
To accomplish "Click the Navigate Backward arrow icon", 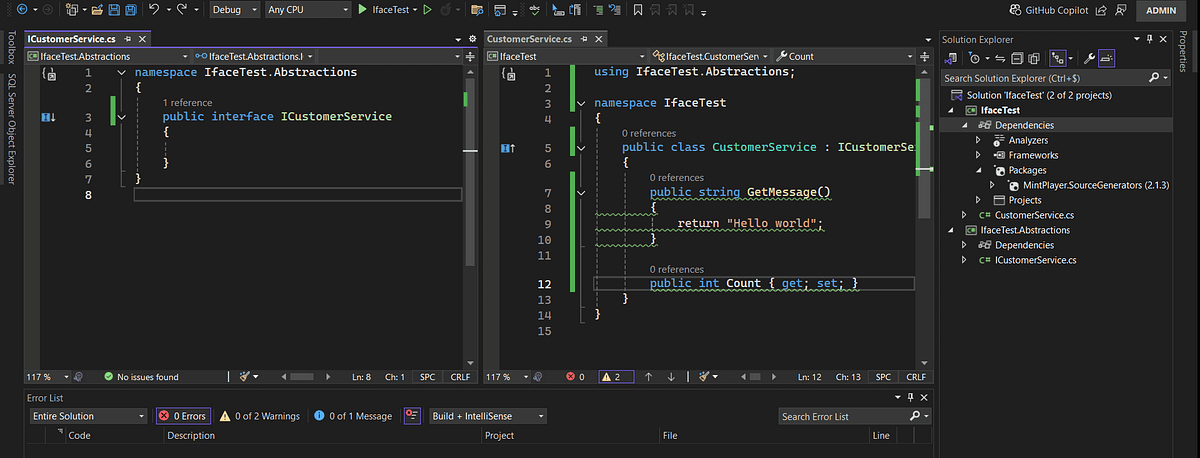I will pyautogui.click(x=21, y=10).
